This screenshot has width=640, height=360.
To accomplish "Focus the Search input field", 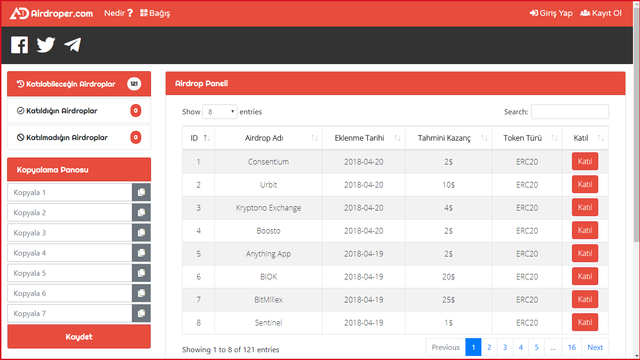I will coord(570,111).
